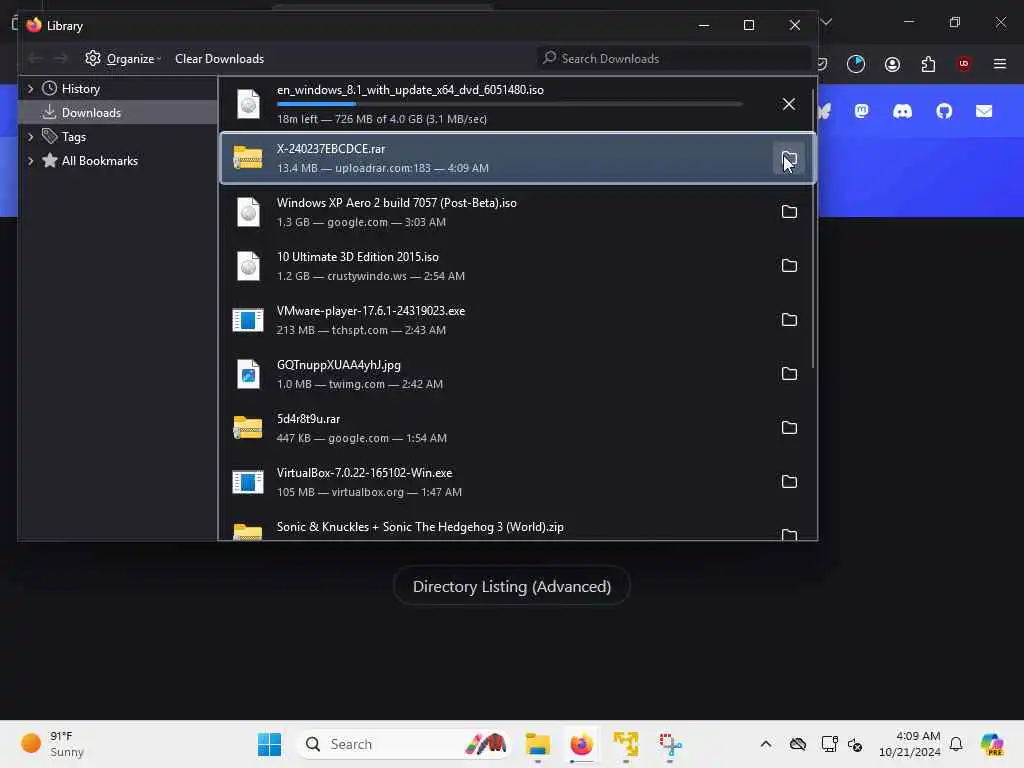Open weather widget showing 91°F Sunny

click(53, 744)
